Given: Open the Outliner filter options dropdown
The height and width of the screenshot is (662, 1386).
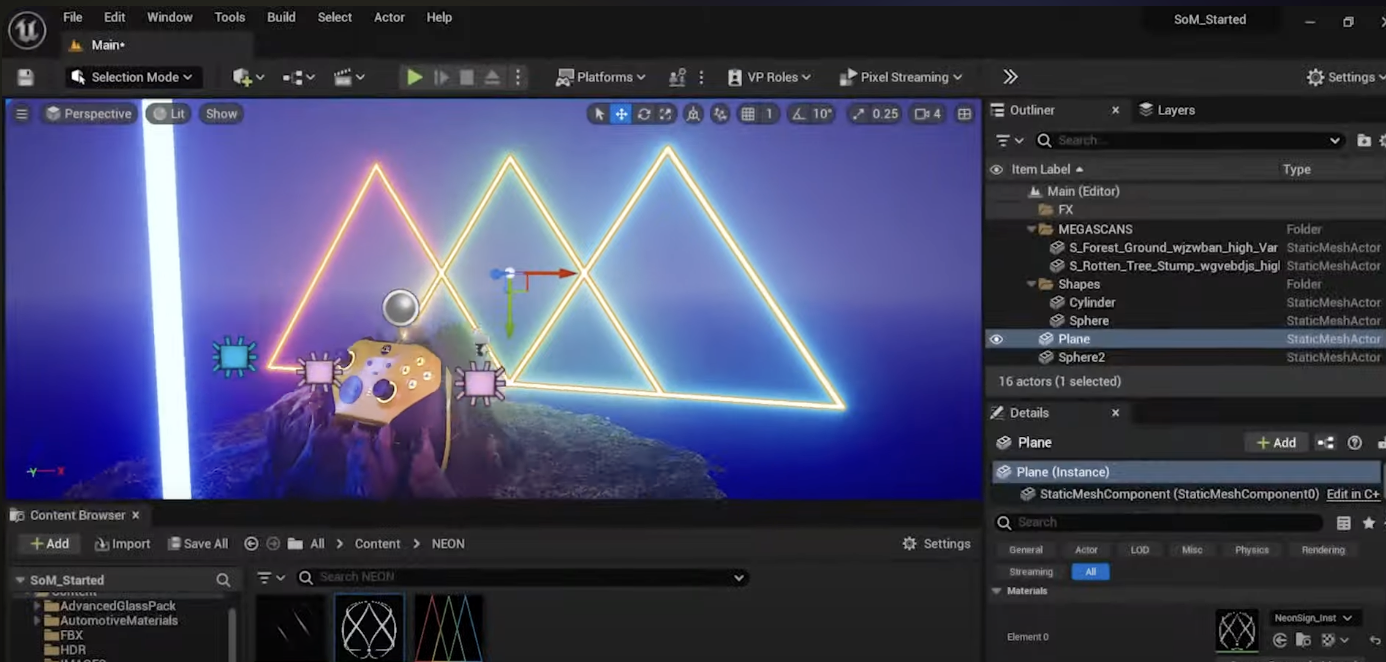Looking at the screenshot, I should pyautogui.click(x=1008, y=141).
